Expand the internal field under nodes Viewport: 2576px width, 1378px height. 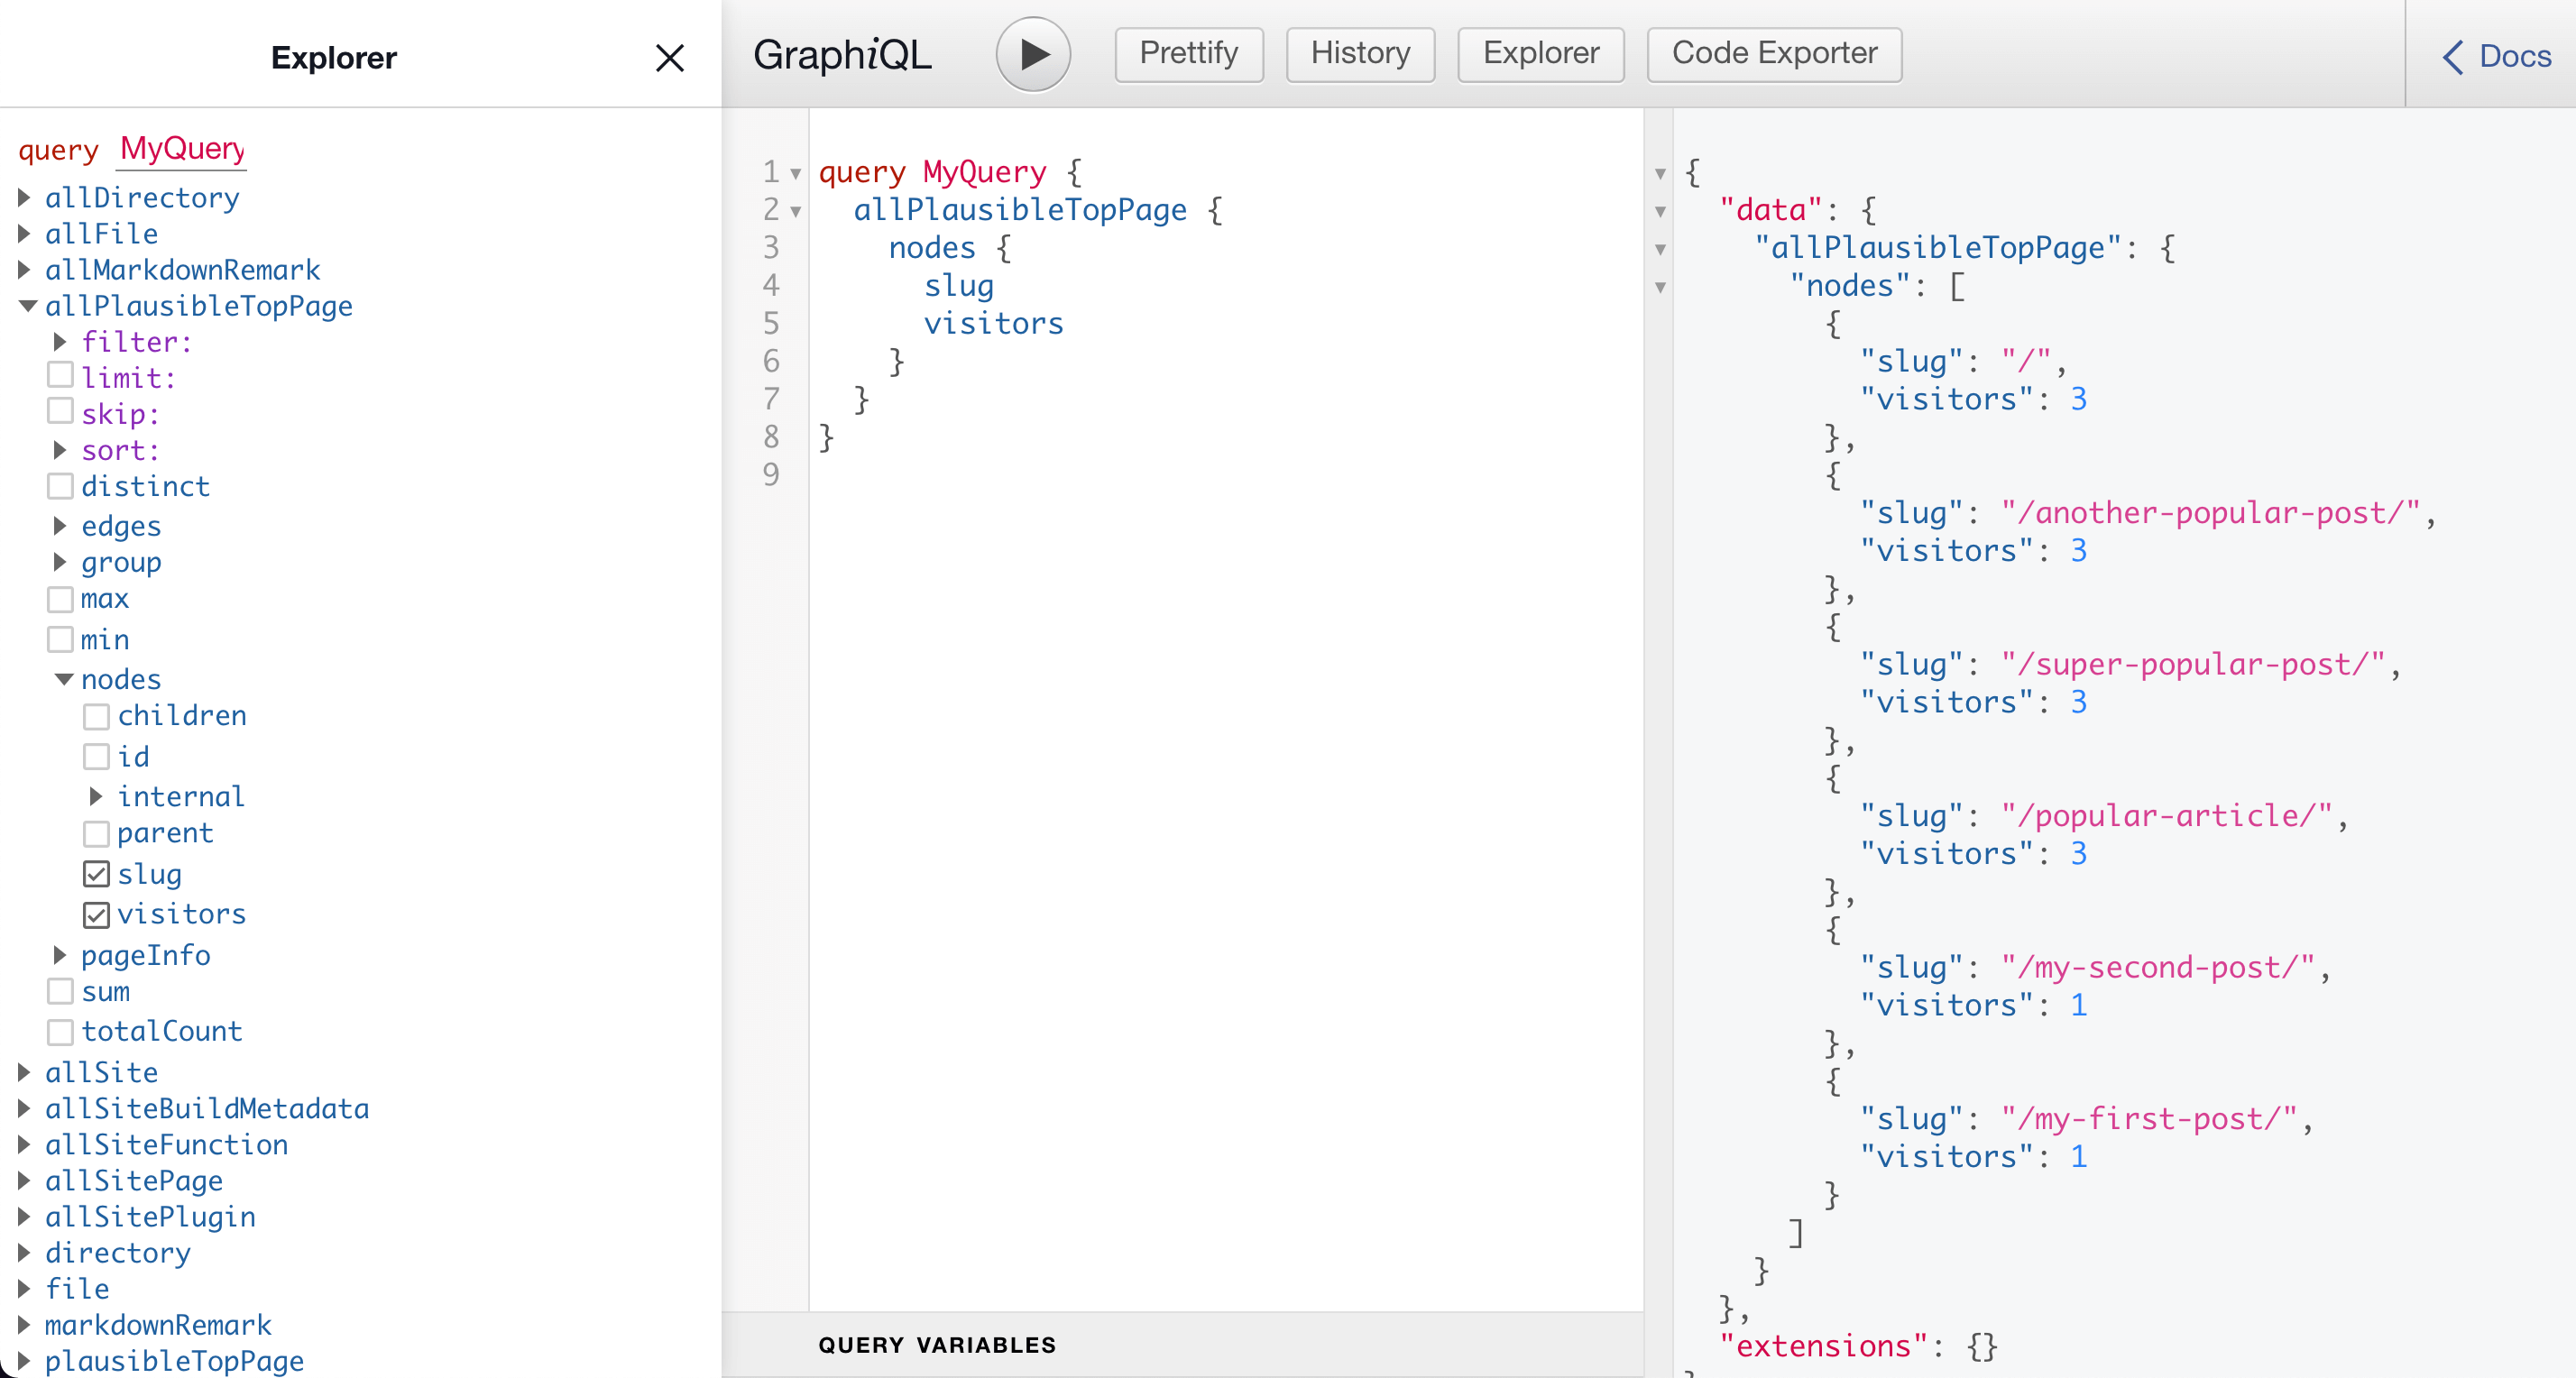pos(97,796)
